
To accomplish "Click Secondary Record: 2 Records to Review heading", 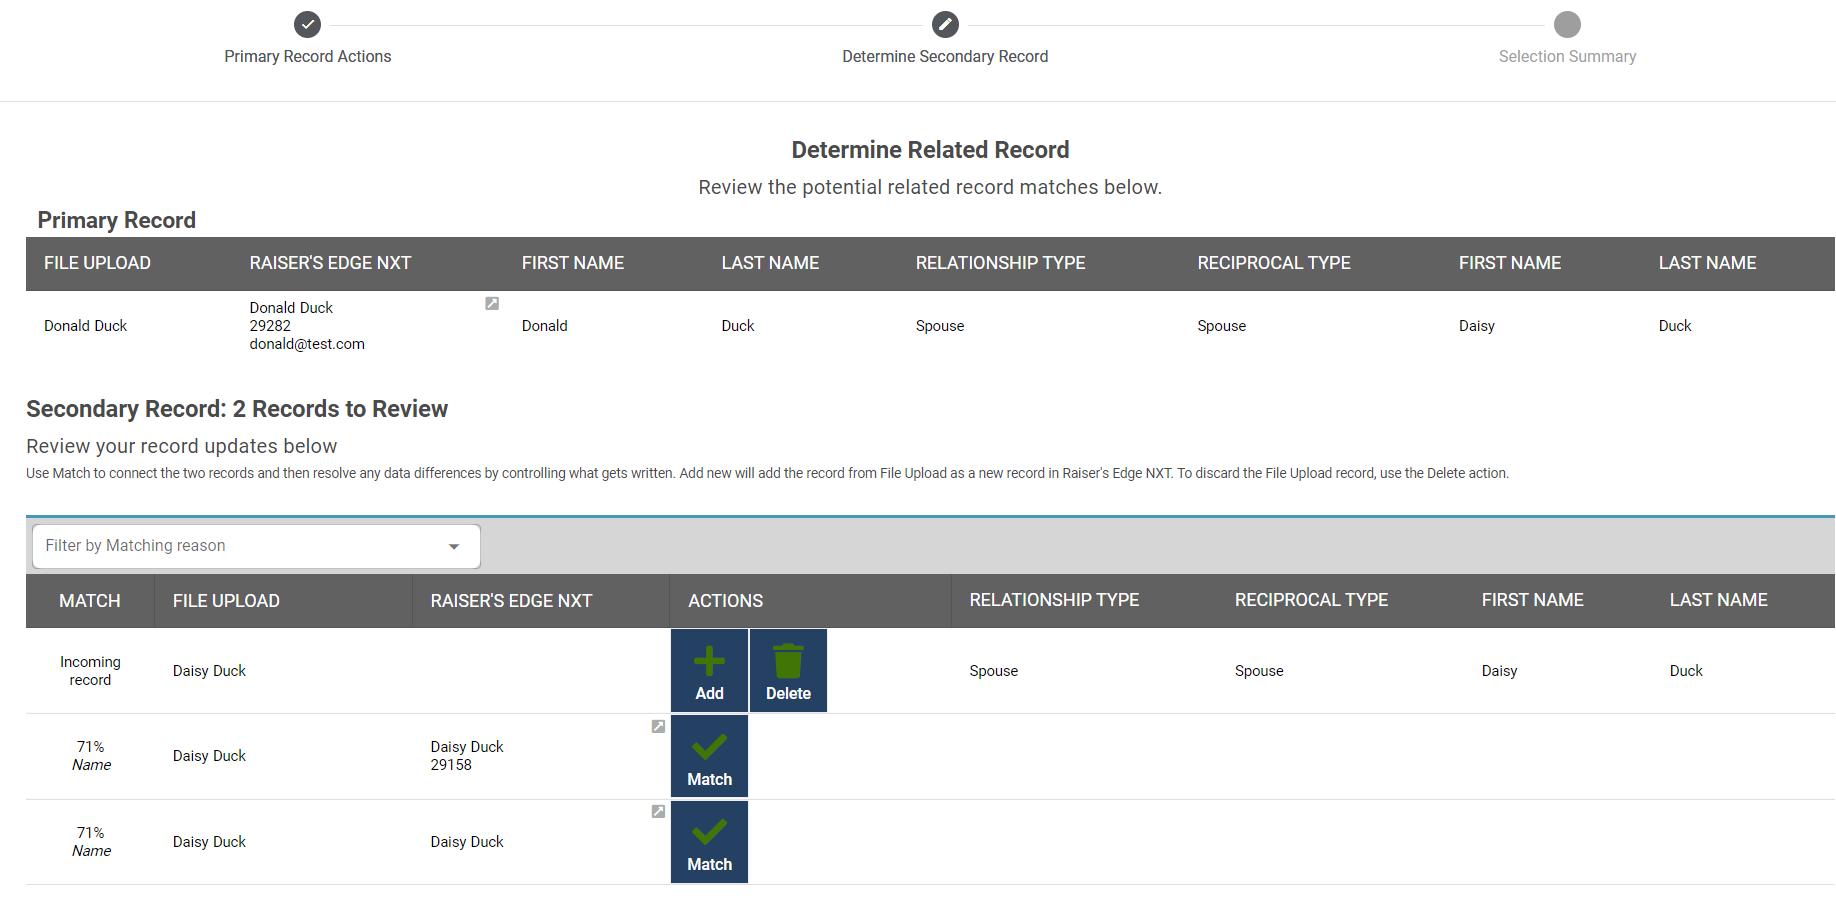I will pyautogui.click(x=237, y=409).
